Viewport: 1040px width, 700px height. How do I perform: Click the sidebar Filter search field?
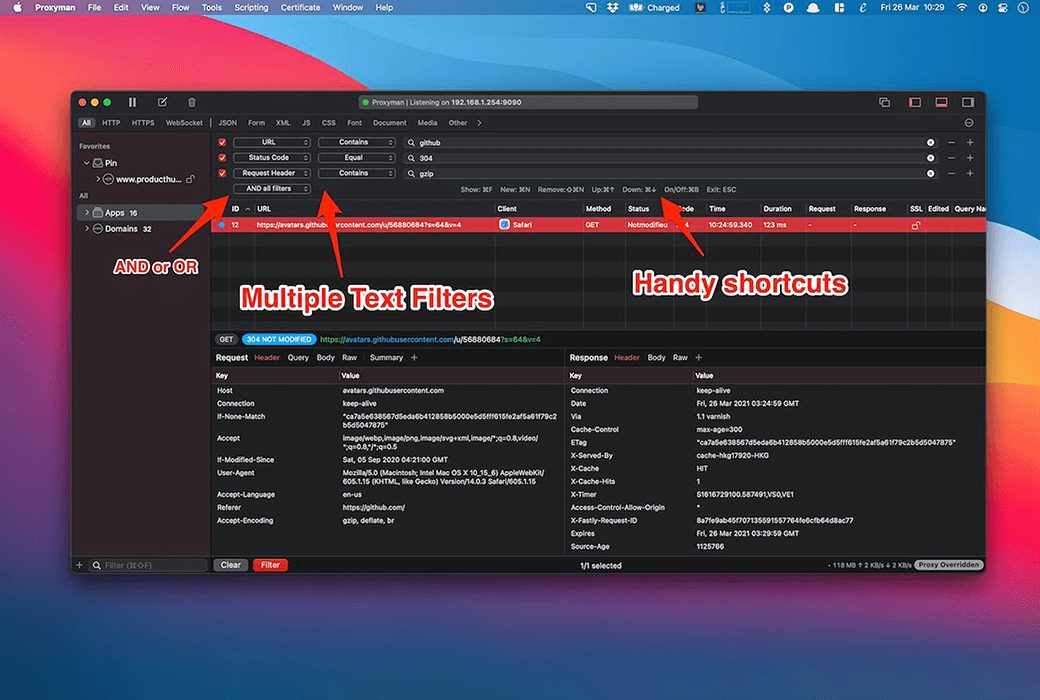(150, 565)
